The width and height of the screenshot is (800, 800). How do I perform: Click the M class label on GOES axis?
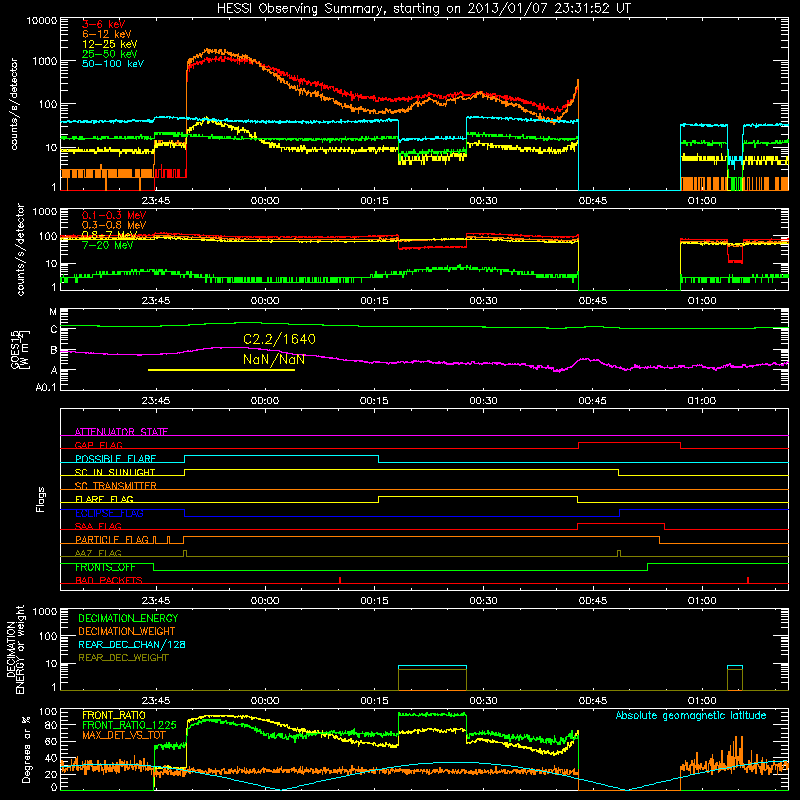(x=53, y=312)
